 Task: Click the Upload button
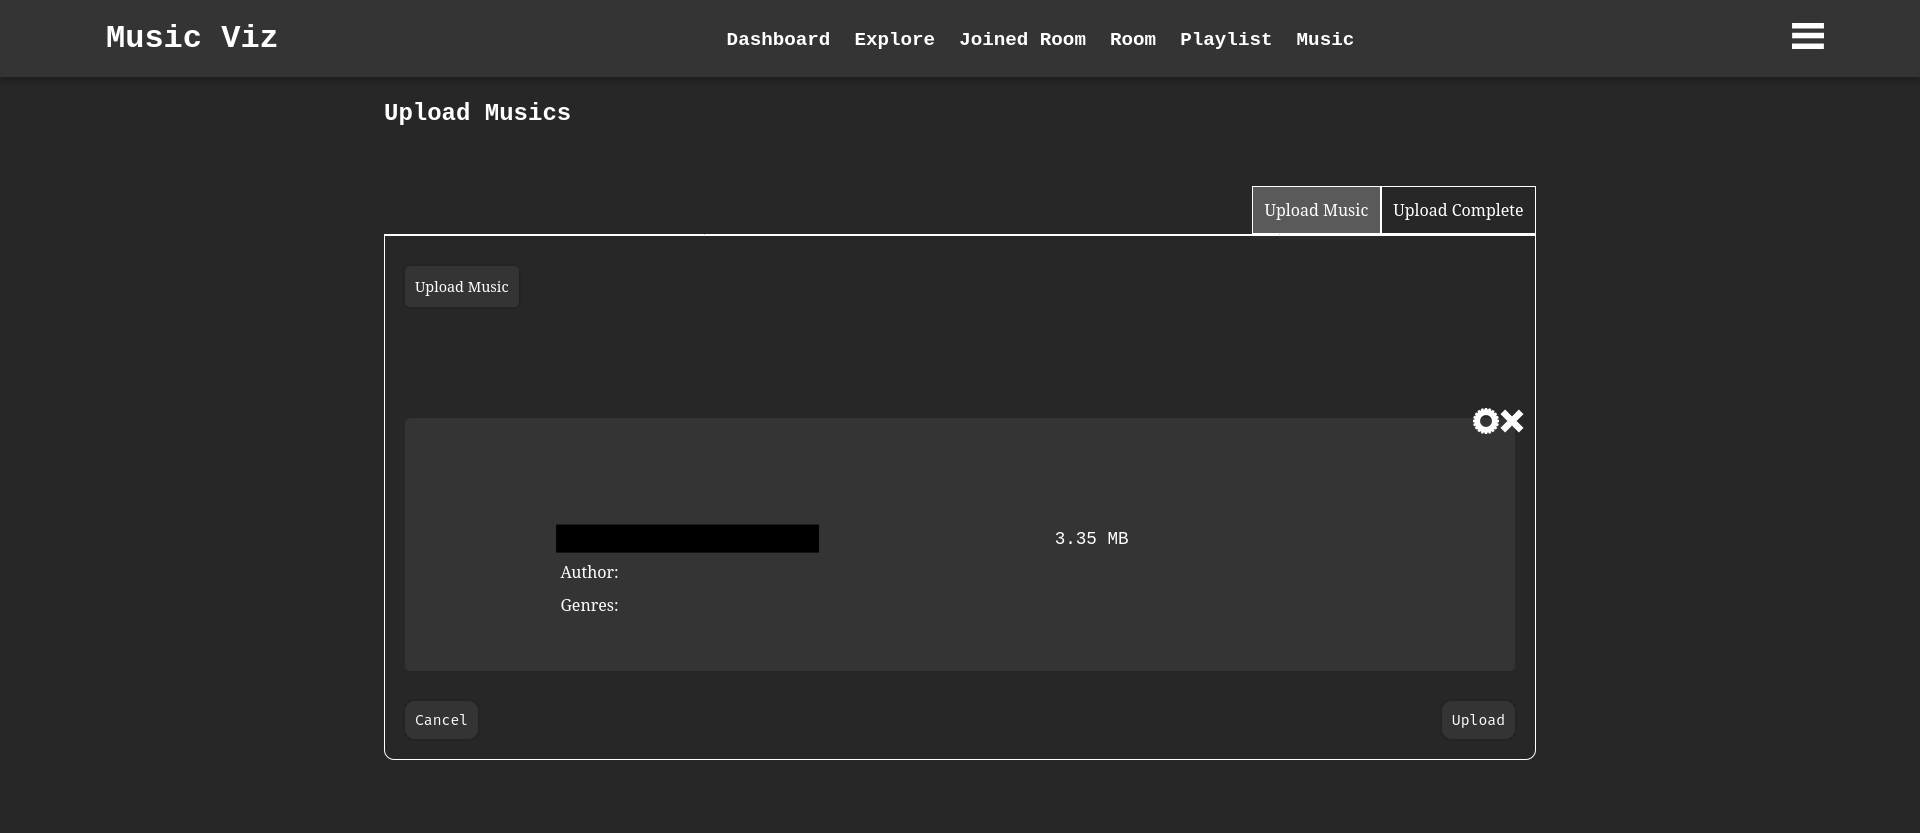[x=1477, y=720]
